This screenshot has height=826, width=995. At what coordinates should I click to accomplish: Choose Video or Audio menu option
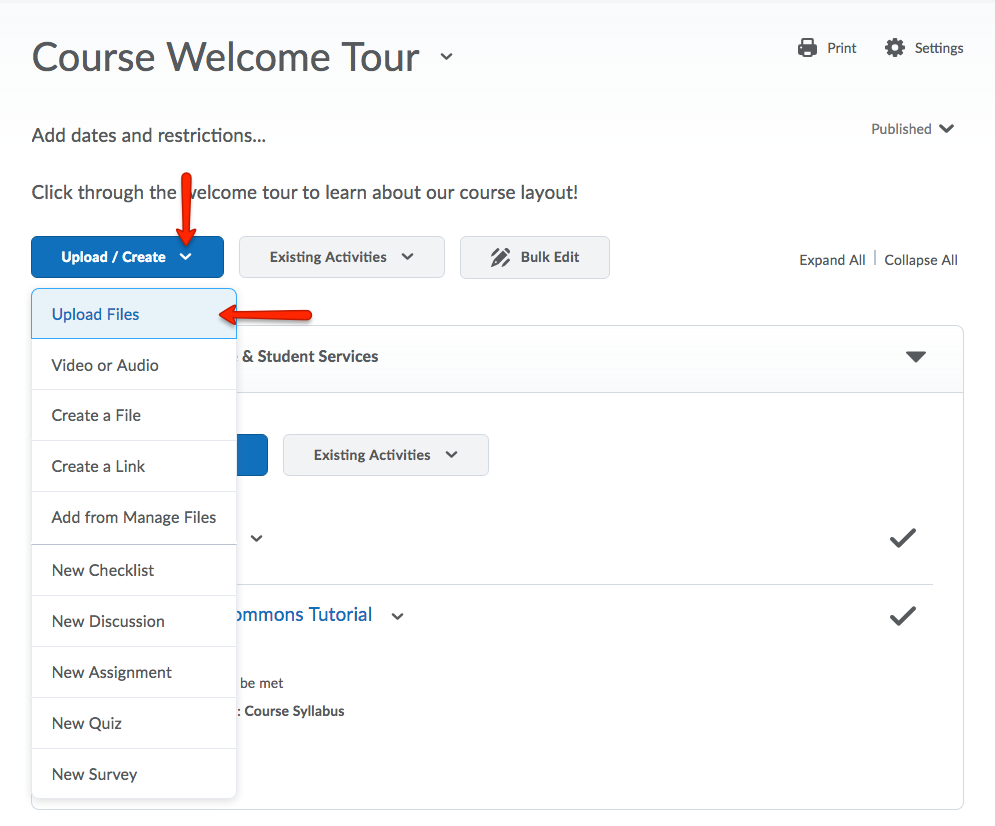(105, 365)
